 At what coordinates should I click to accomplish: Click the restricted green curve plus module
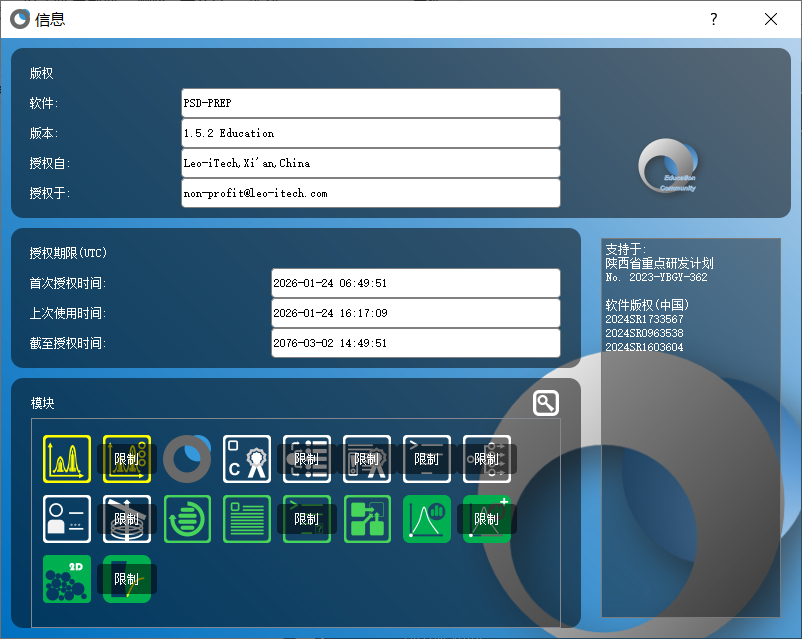pos(487,519)
